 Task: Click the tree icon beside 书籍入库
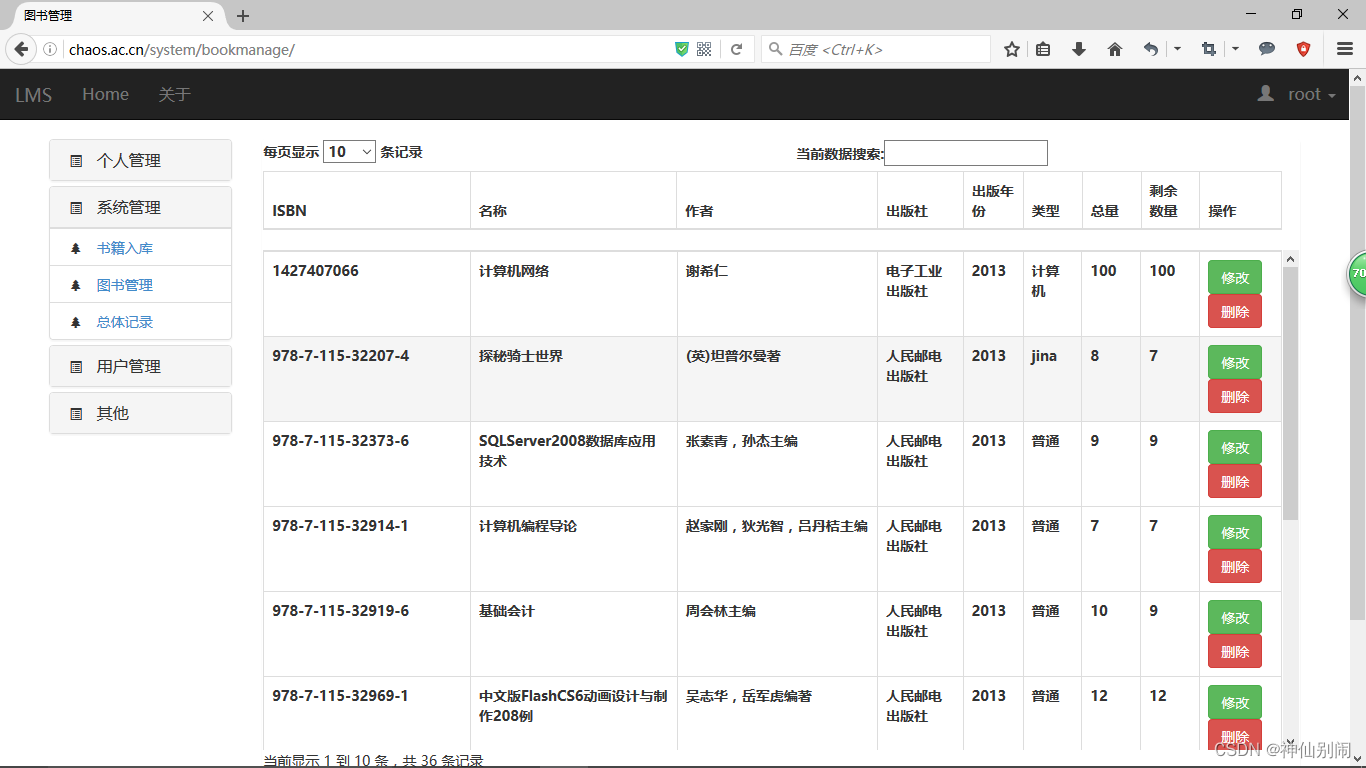coord(76,249)
